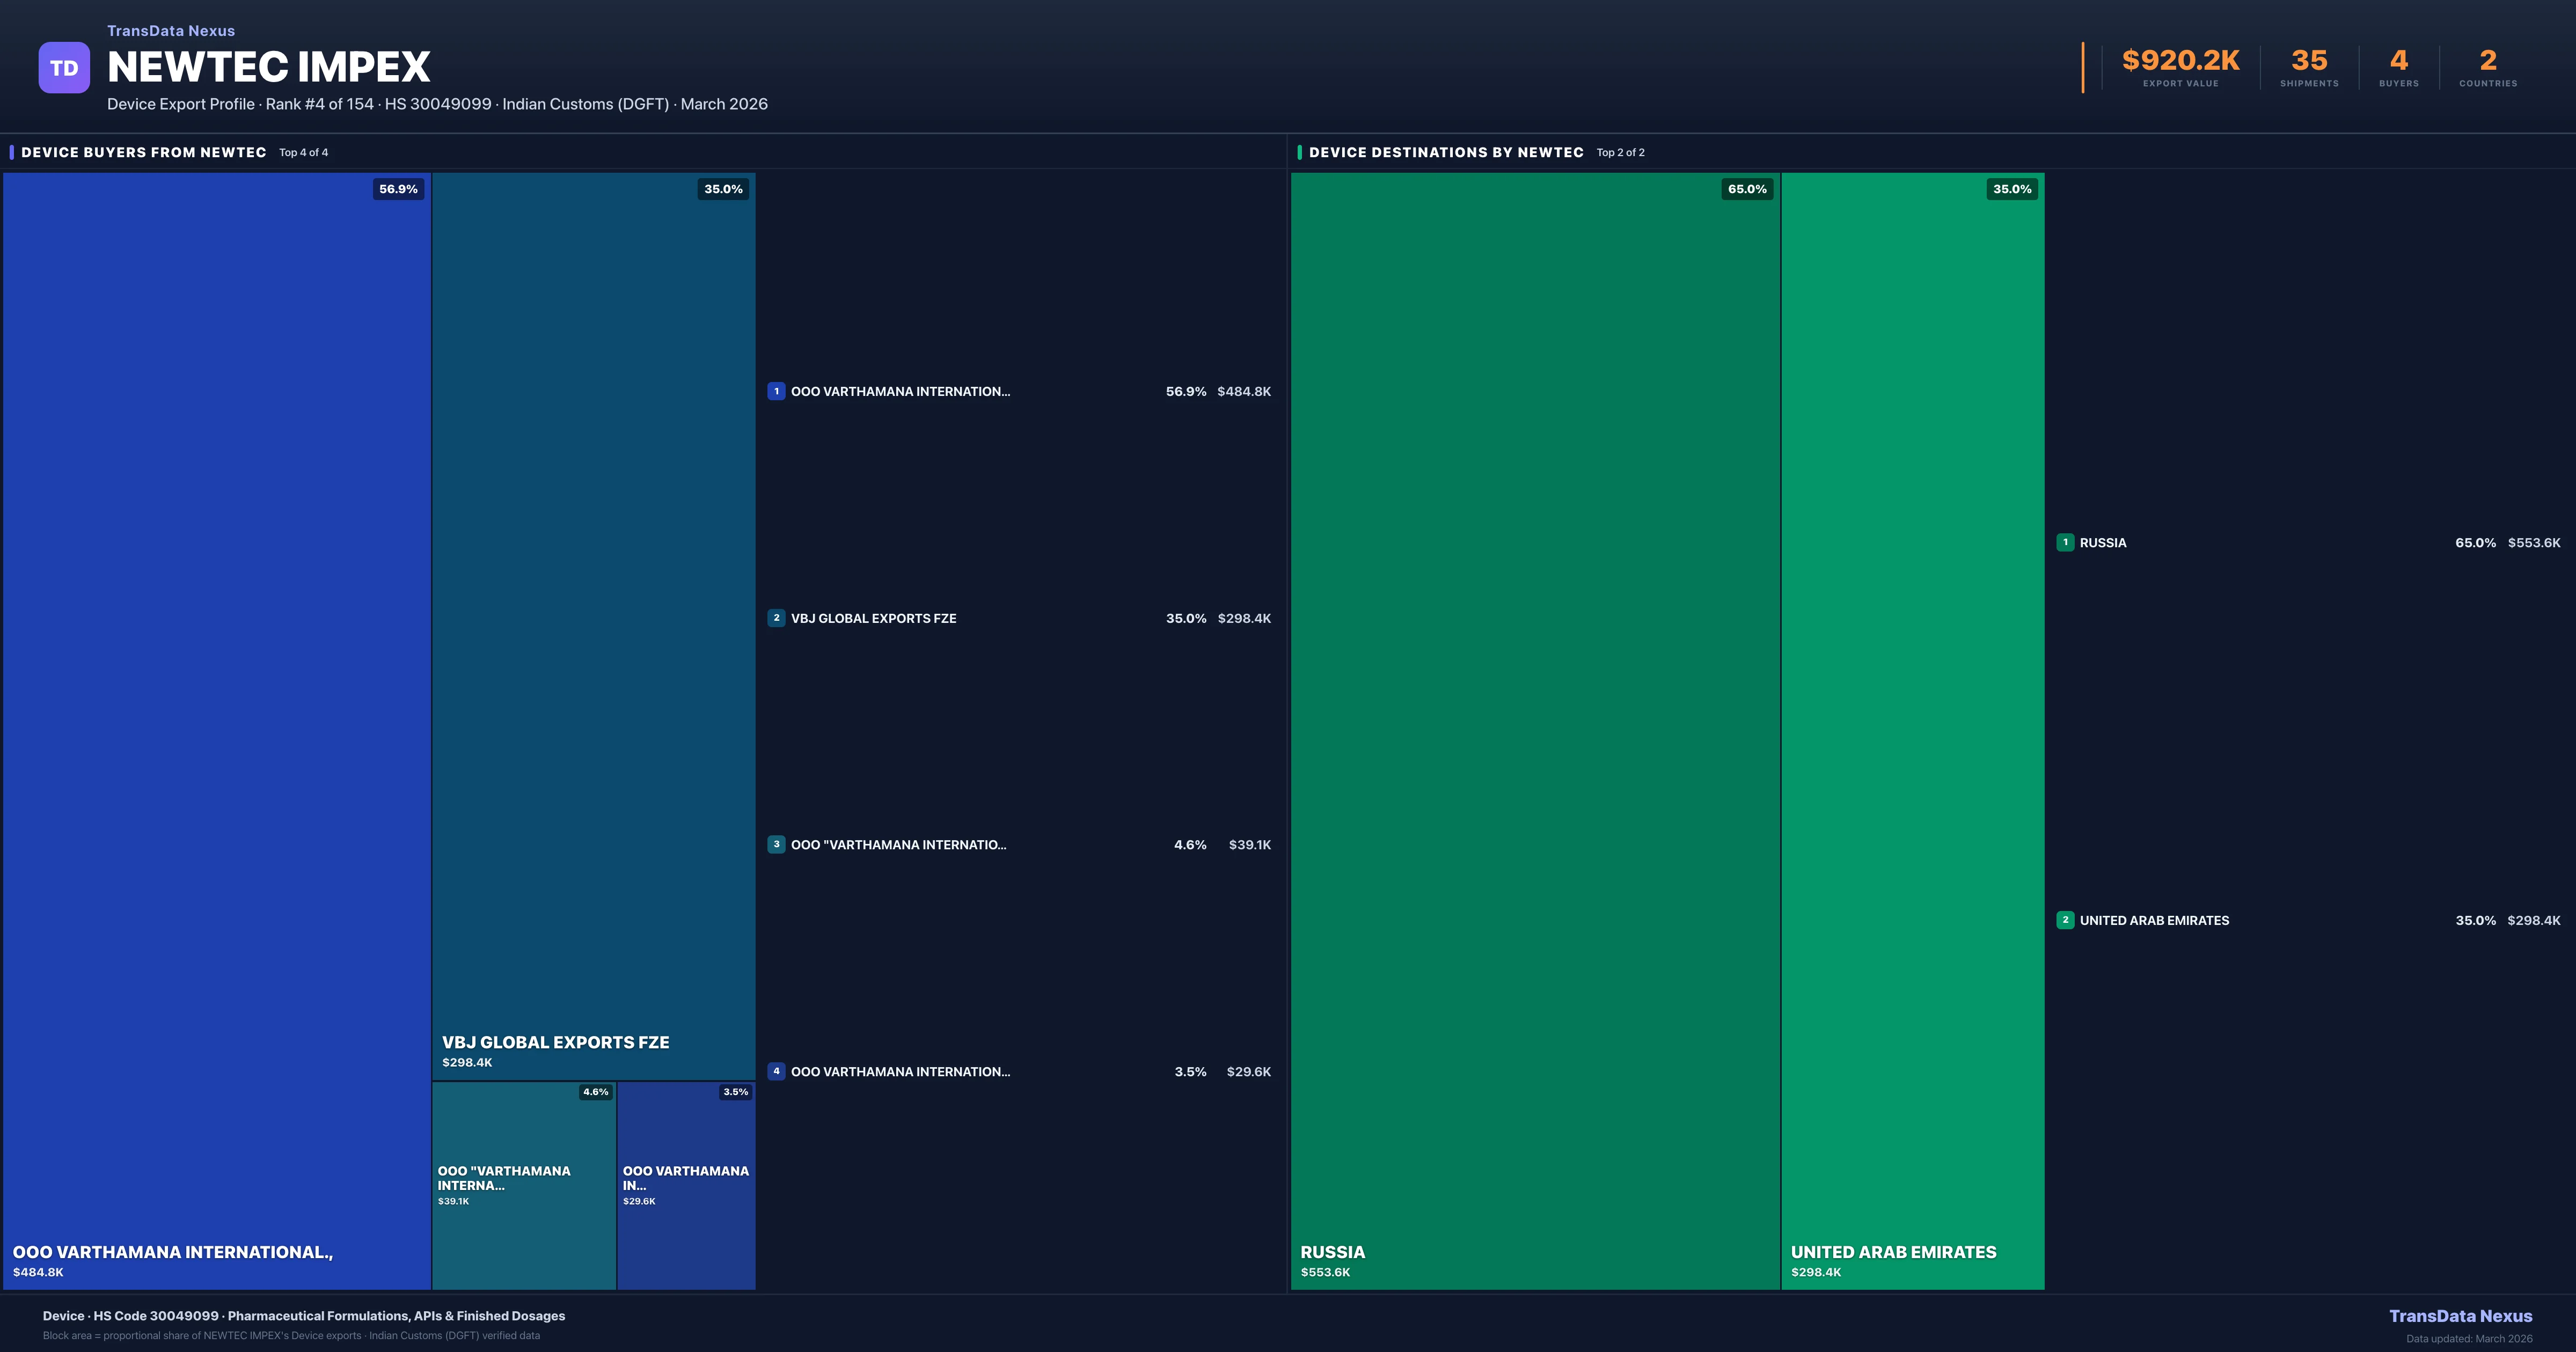Select the 56.9% percentage chip on largest block
2576x1352 pixels.
click(x=398, y=188)
